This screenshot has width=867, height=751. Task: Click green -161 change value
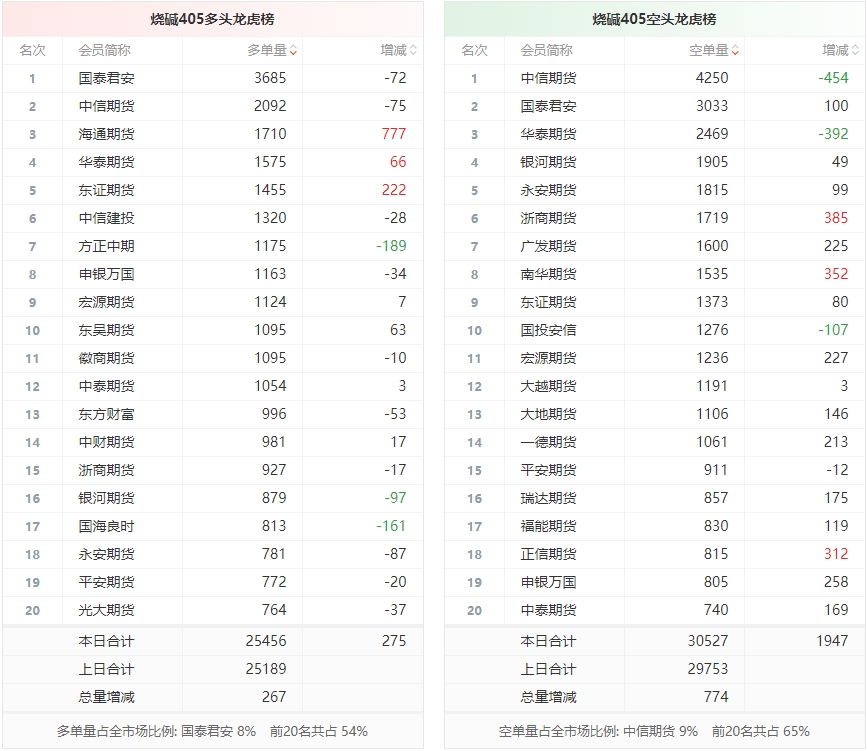391,526
